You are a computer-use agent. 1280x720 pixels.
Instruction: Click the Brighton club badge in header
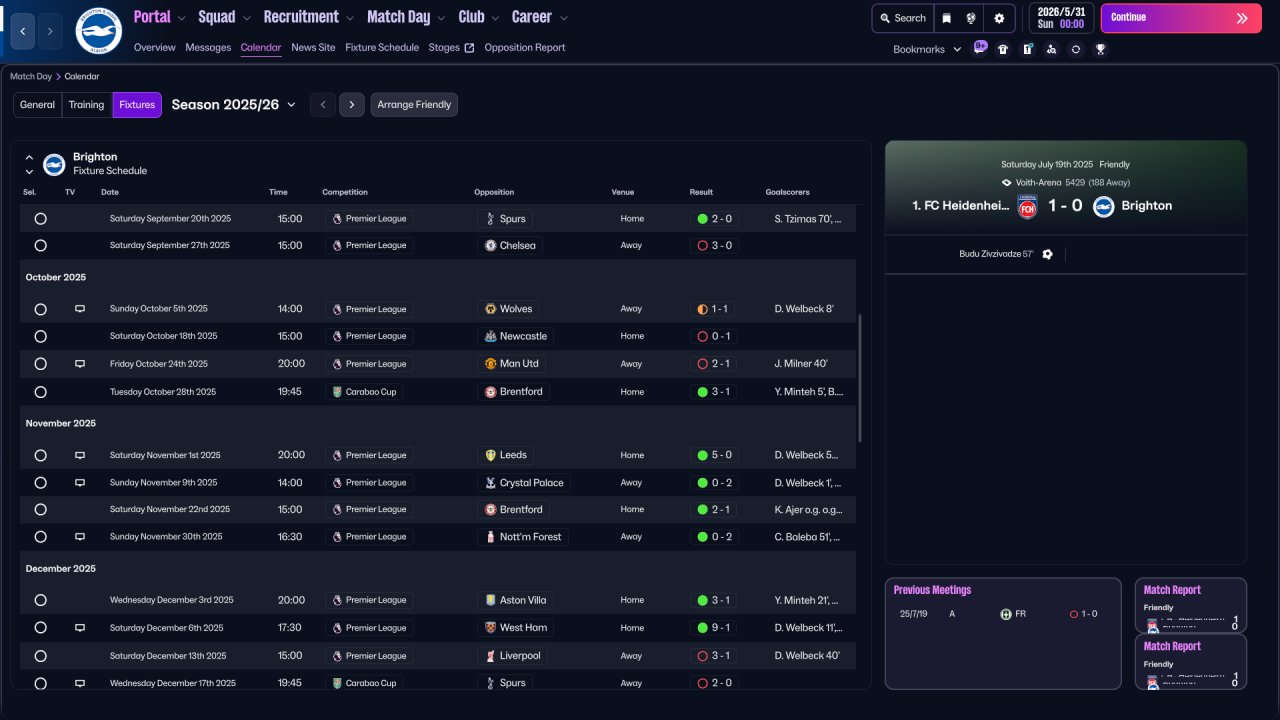point(99,31)
